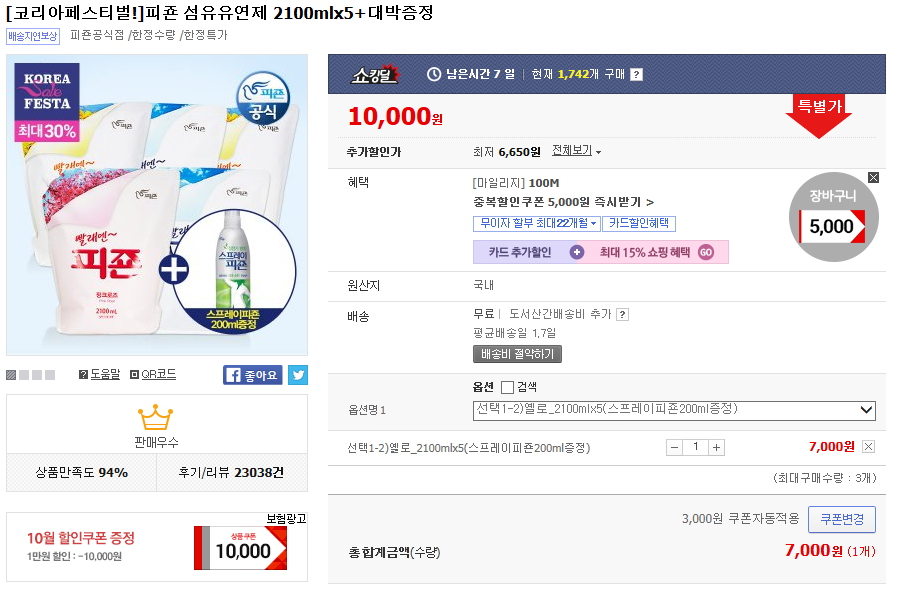Screen dimensions: 899x595
Task: Enable the 검색 option checkbox
Action: coord(507,387)
